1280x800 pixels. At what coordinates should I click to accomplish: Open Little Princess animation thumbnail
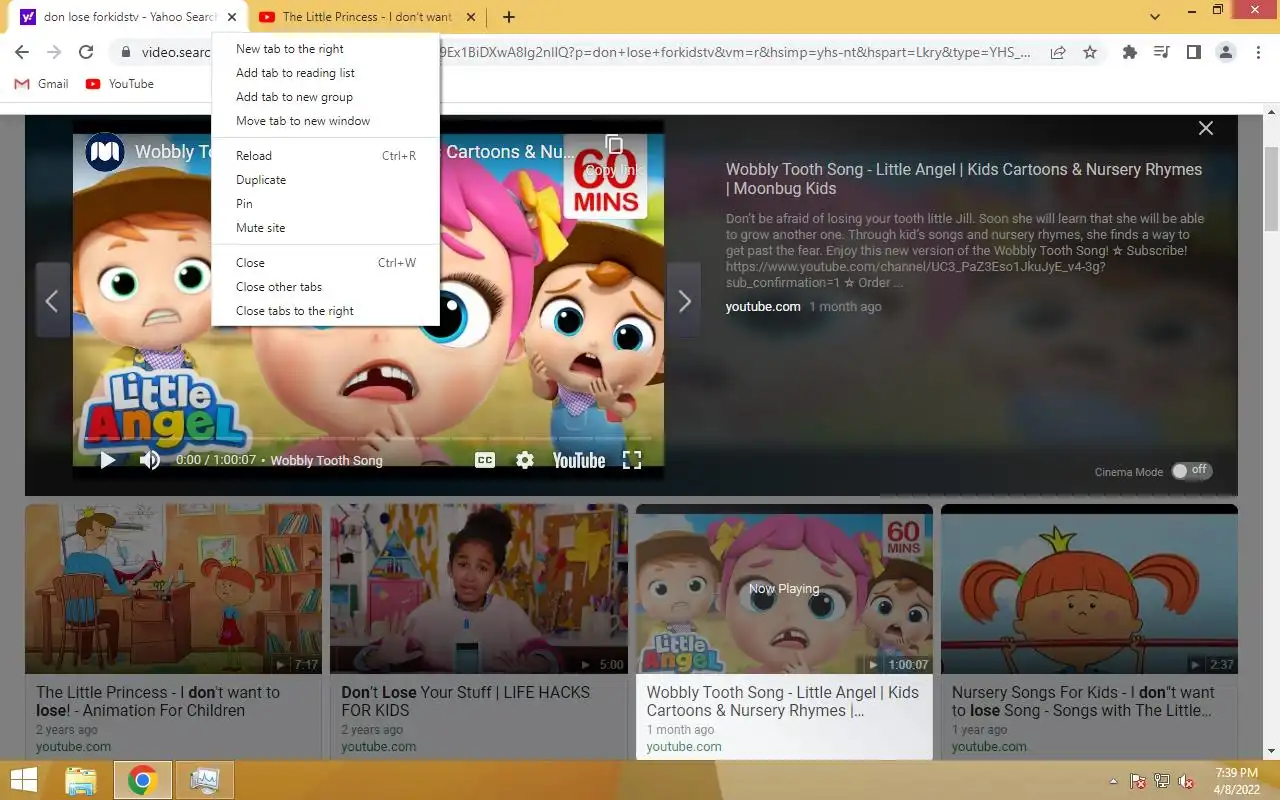click(174, 589)
